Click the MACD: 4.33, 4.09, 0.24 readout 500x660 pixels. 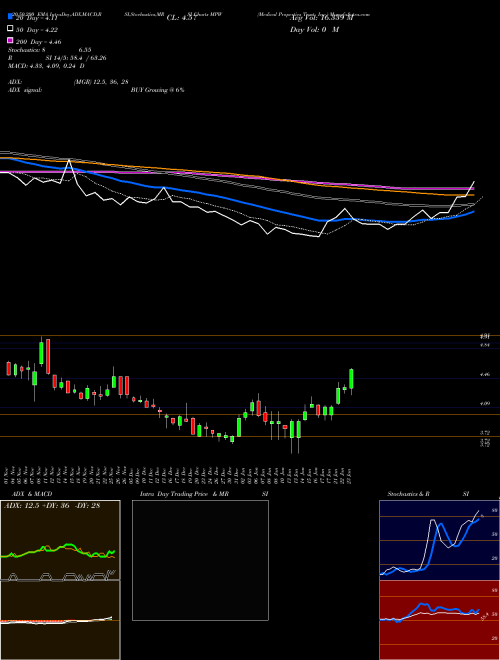point(46,66)
